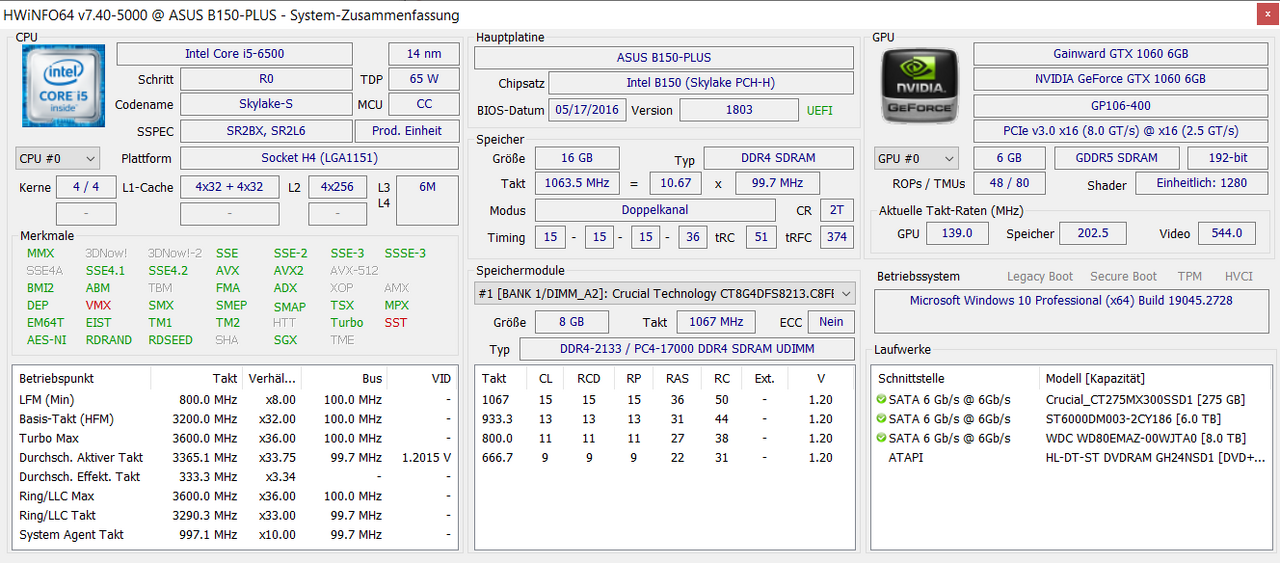The width and height of the screenshot is (1280, 563).
Task: Click the Kerne 4 / 4 field
Action: pos(86,187)
